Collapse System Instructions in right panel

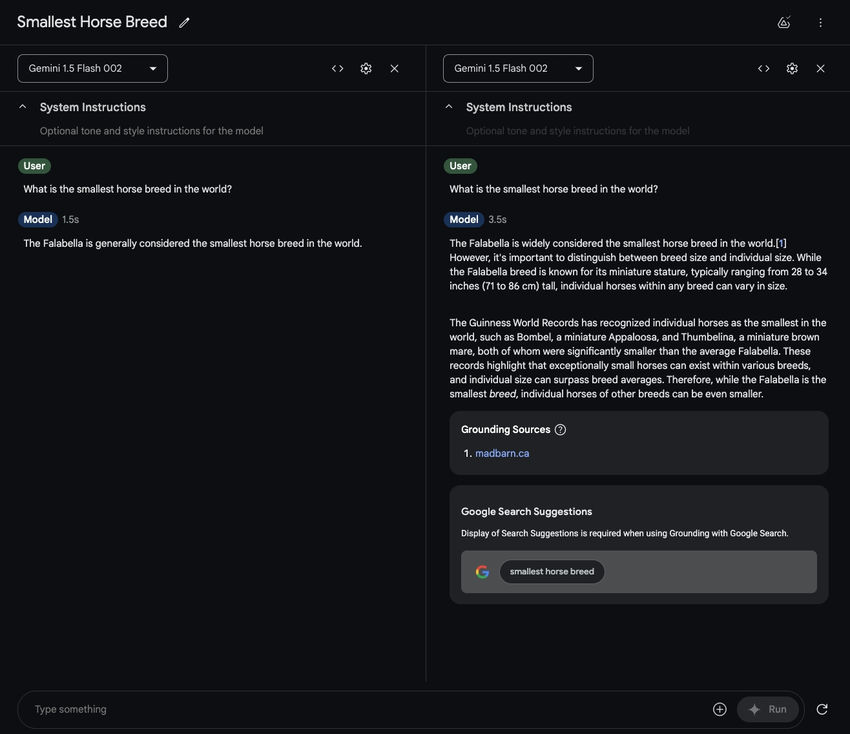pos(448,107)
